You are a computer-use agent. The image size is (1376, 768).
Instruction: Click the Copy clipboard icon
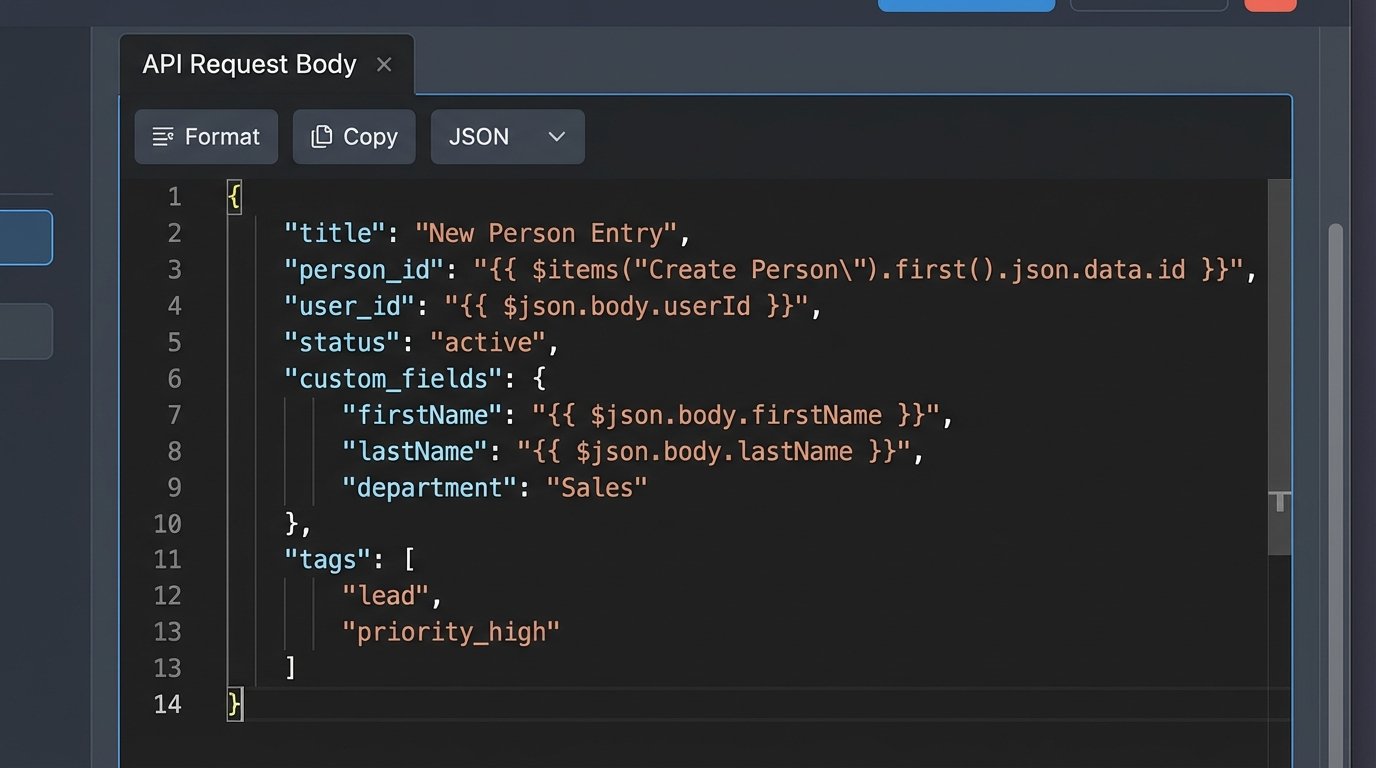(x=321, y=137)
